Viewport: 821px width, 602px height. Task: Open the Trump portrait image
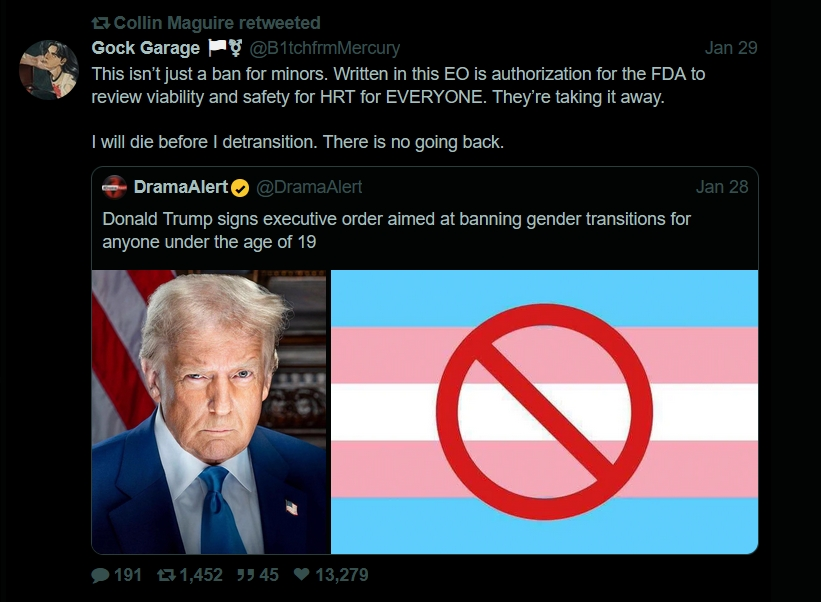tap(209, 412)
